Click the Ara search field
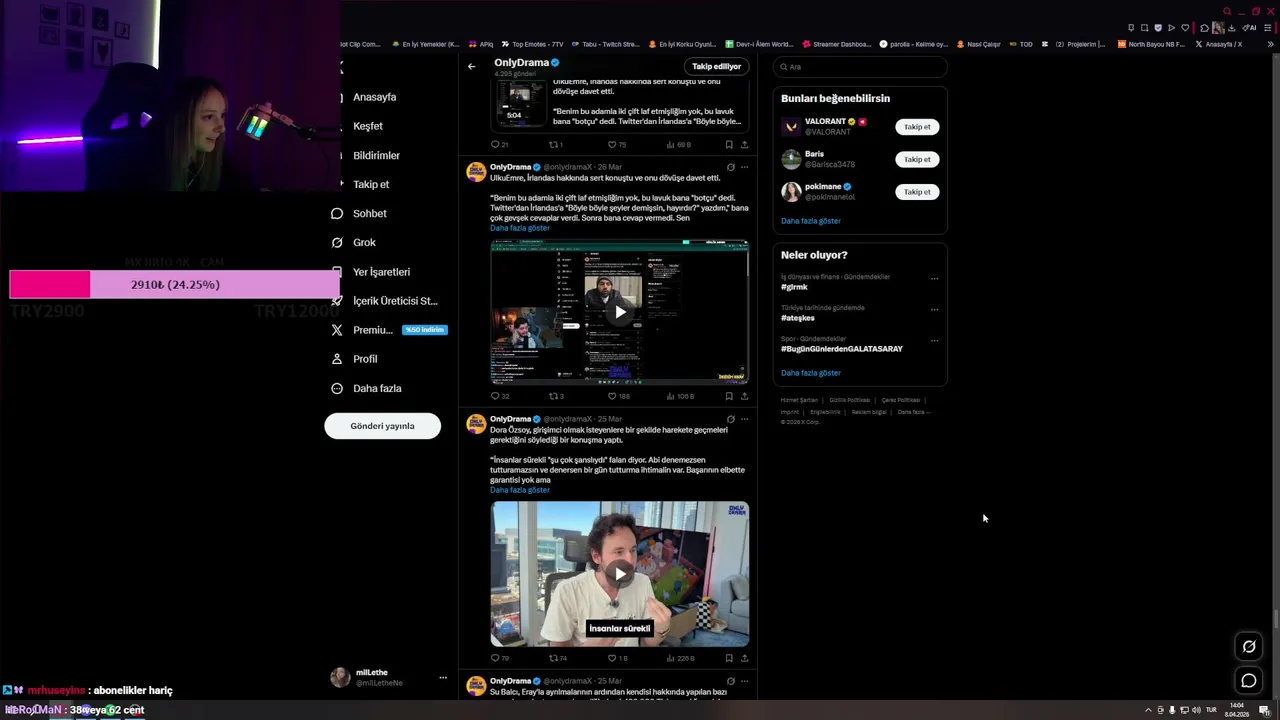The height and width of the screenshot is (720, 1280). click(860, 67)
